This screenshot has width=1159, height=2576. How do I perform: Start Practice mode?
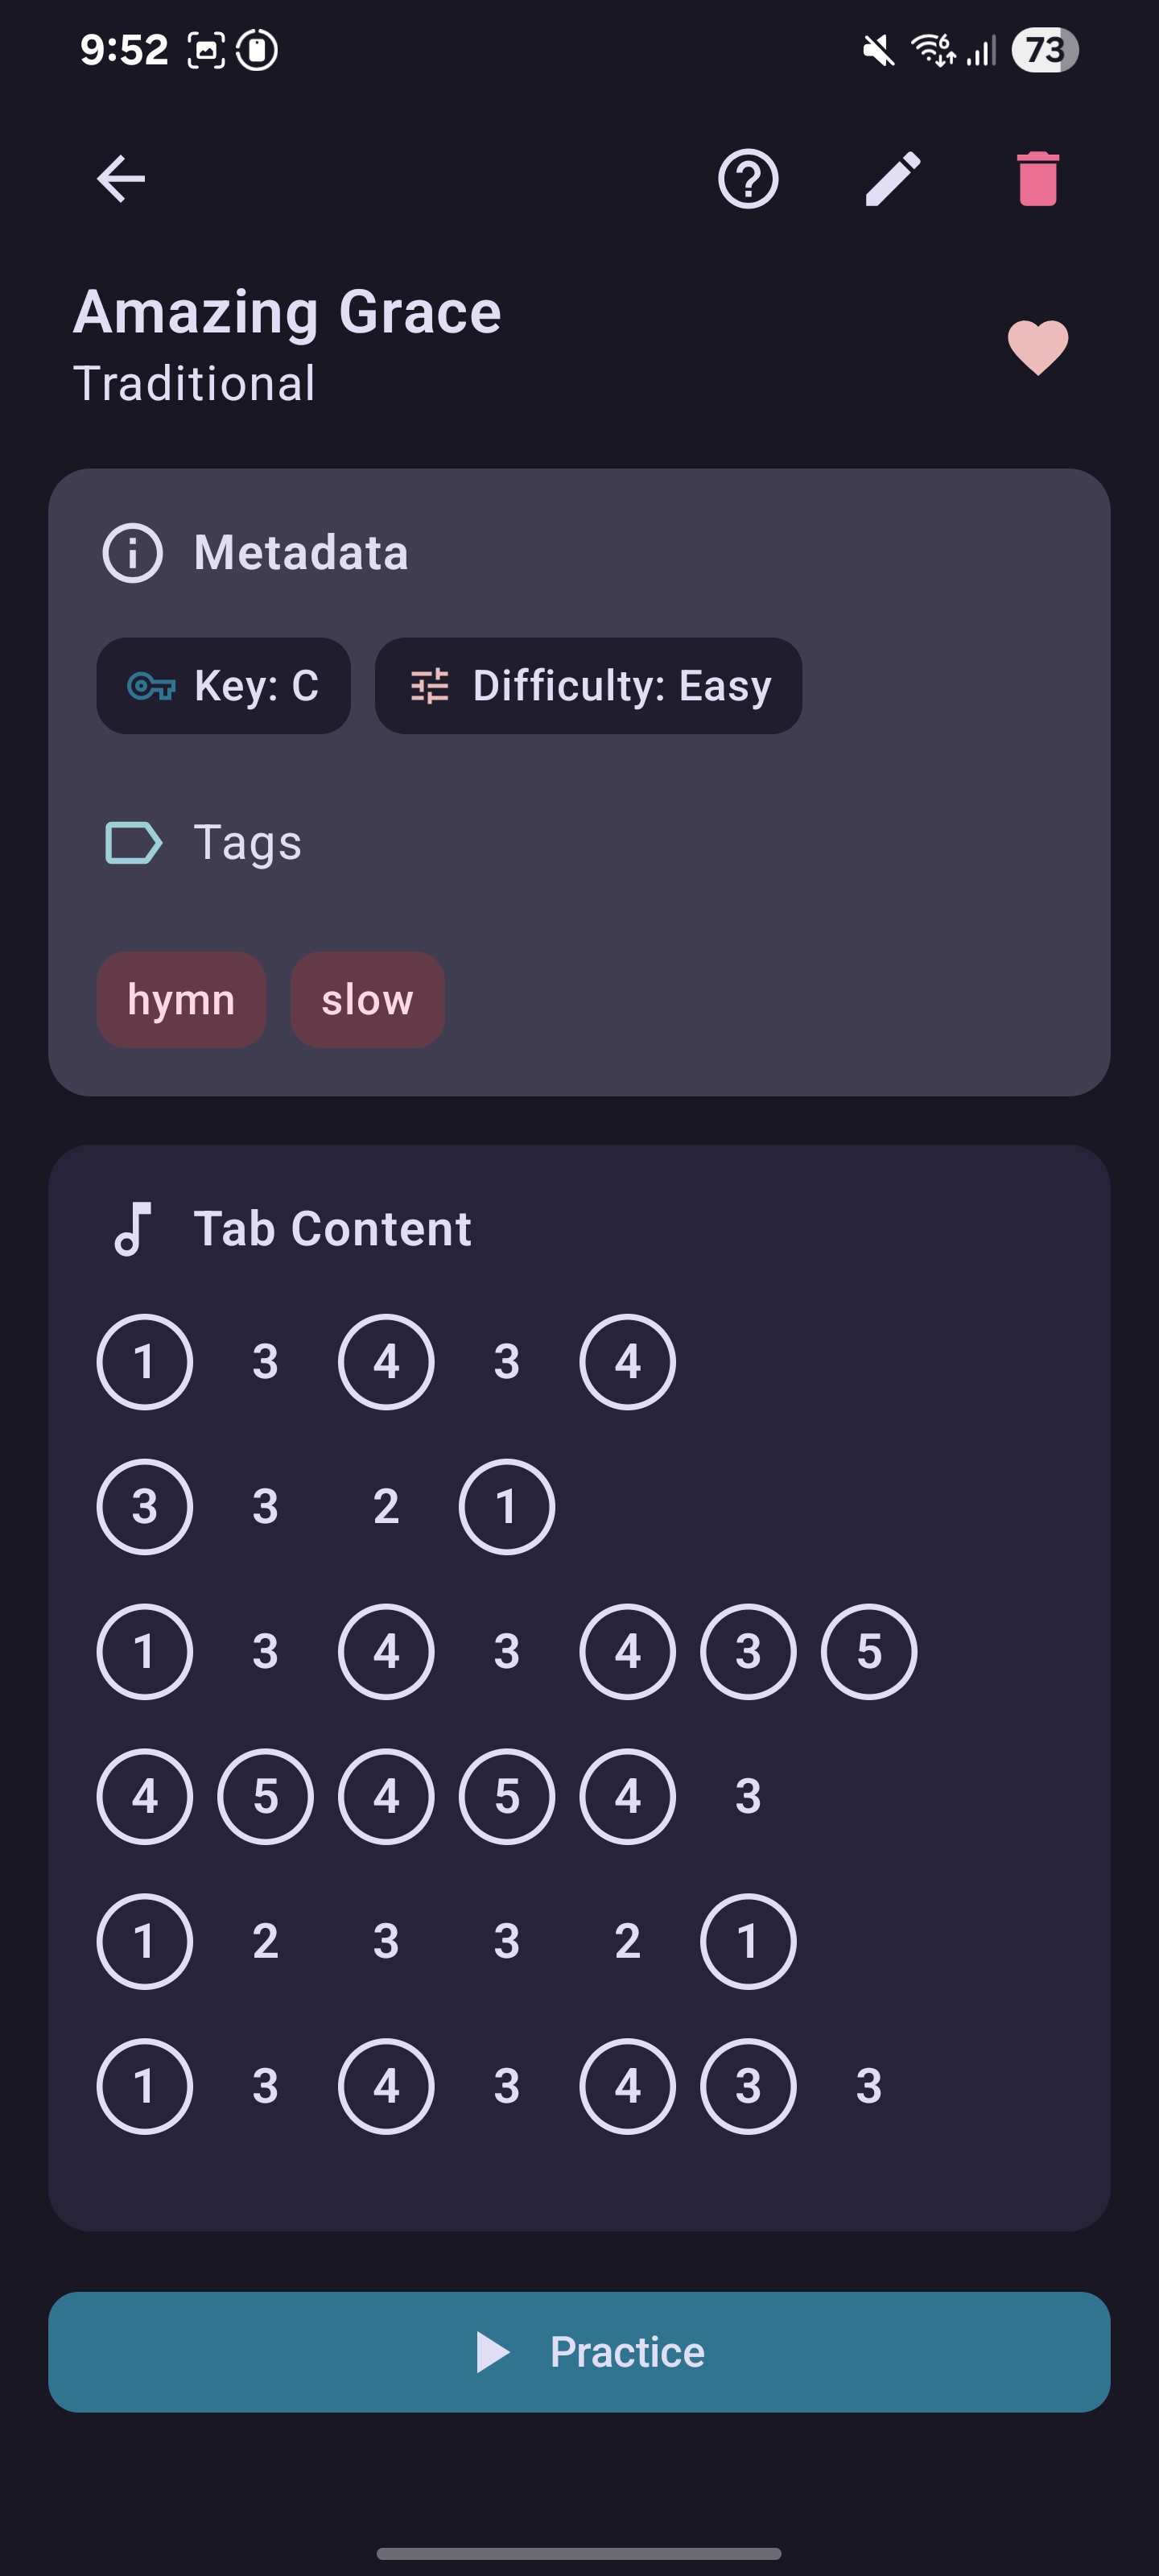click(x=580, y=2351)
